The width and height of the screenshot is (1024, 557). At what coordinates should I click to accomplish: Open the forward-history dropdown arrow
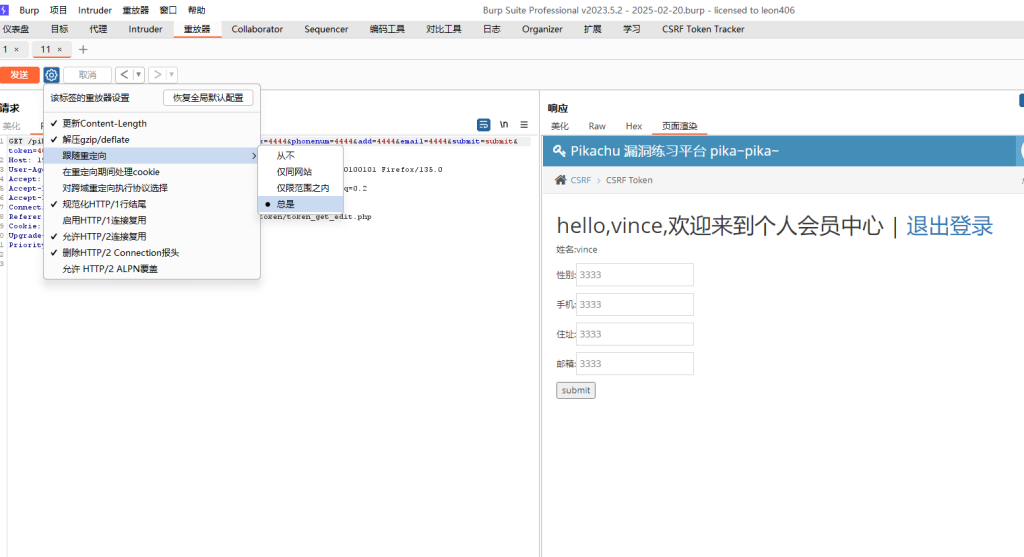click(x=172, y=74)
